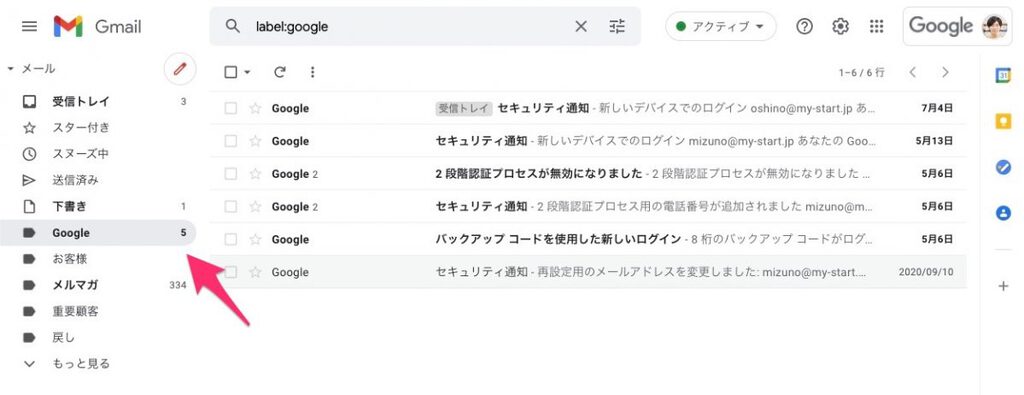The image size is (1024, 395).
Task: Star the 2段階認証プロセスが無効 email
Action: pyautogui.click(x=255, y=174)
